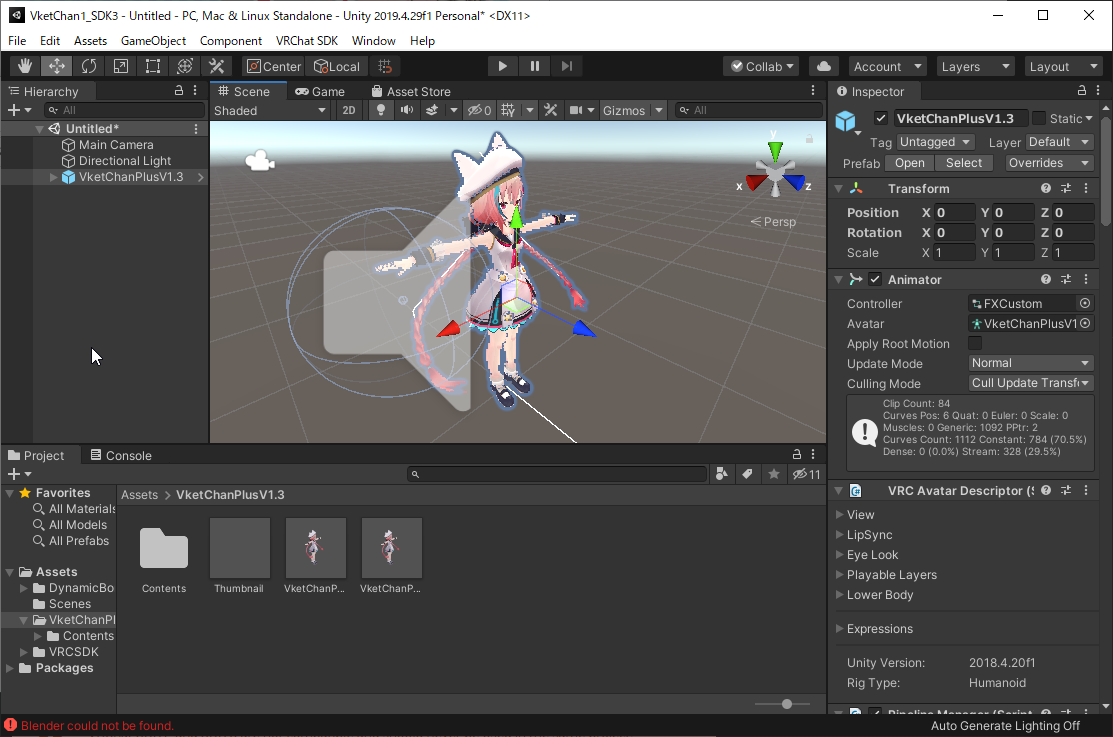The height and width of the screenshot is (737, 1113).
Task: Select the Contents folder thumbnail
Action: pyautogui.click(x=164, y=549)
